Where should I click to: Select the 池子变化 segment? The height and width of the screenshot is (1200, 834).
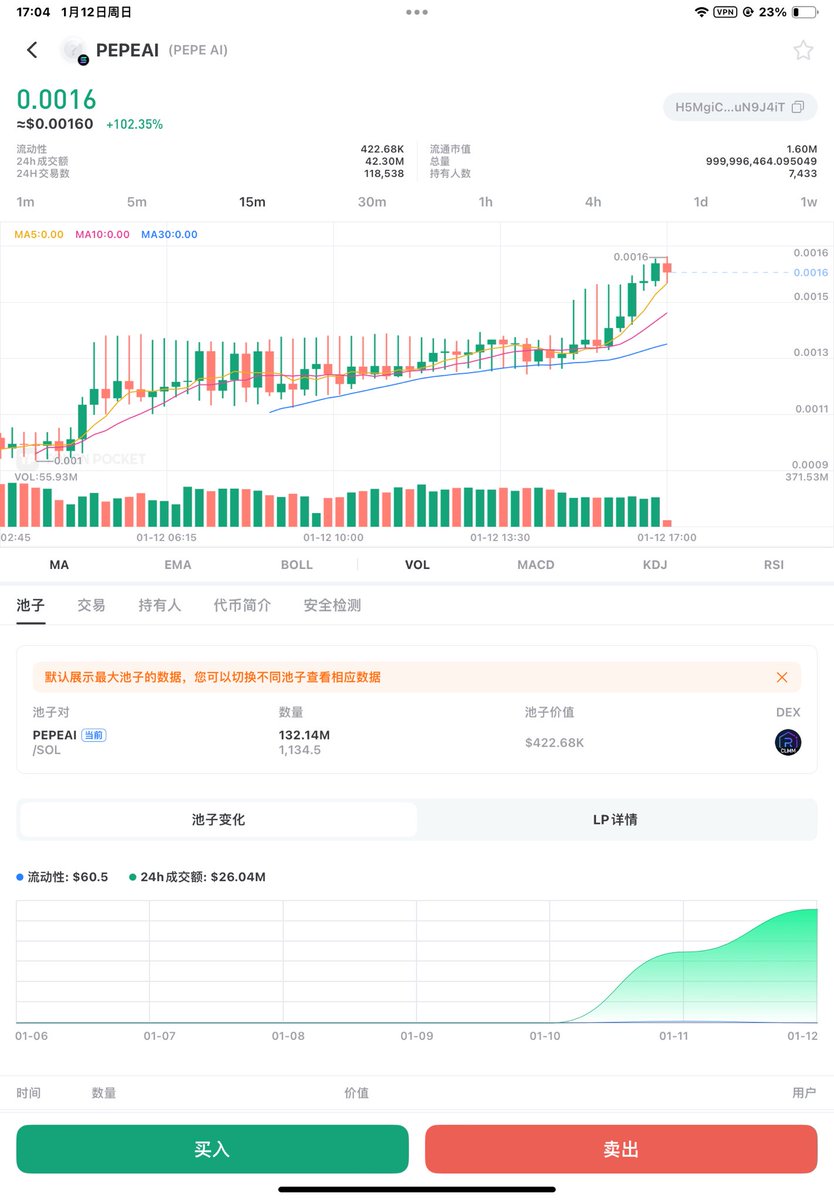tap(218, 820)
